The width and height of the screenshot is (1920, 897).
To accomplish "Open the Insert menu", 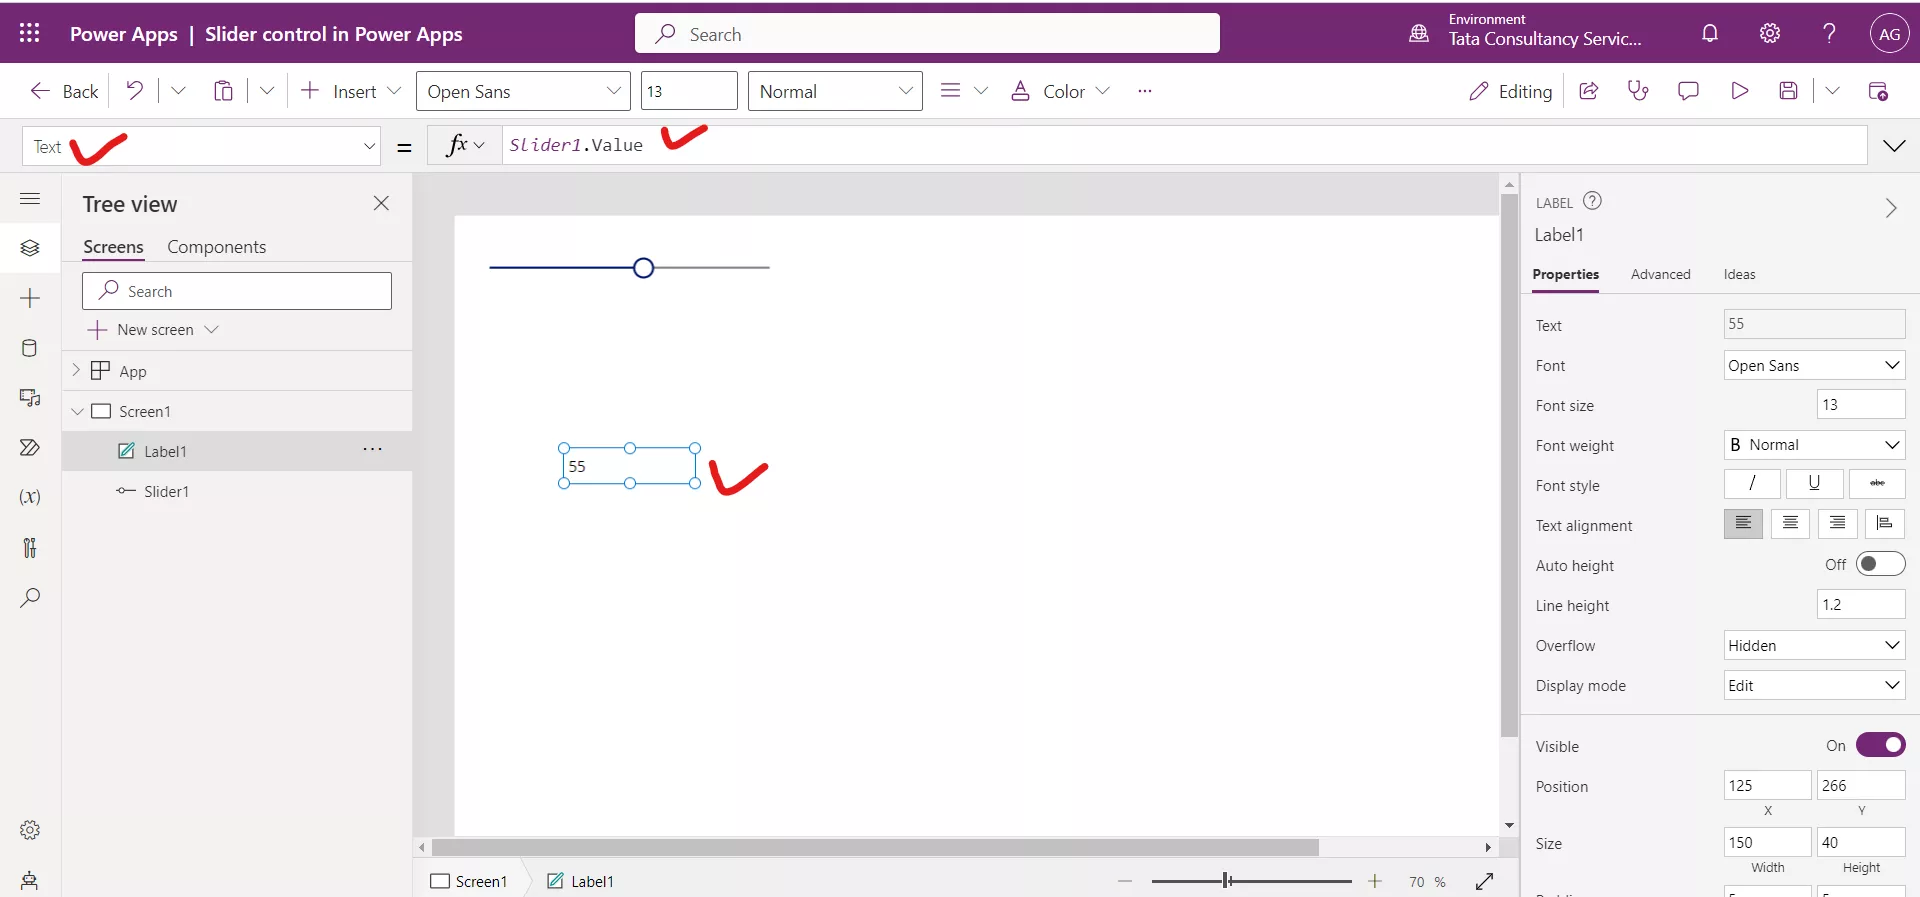I will pyautogui.click(x=351, y=91).
